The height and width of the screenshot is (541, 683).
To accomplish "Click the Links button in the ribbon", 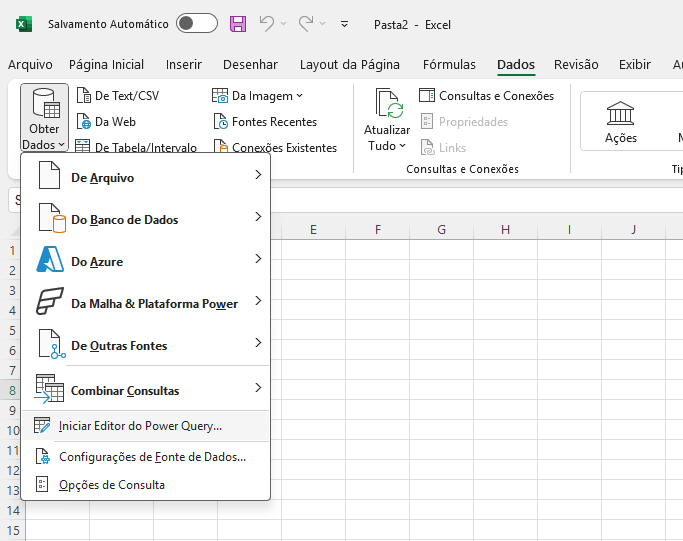I will pos(443,148).
